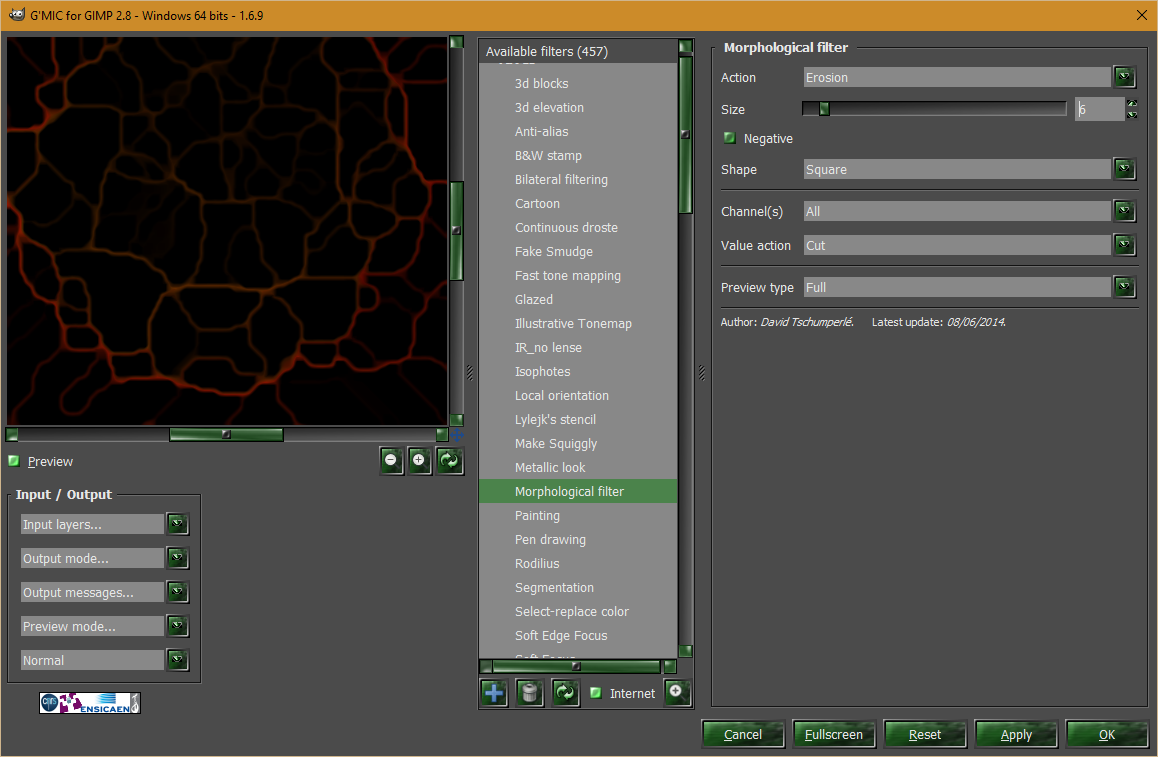The height and width of the screenshot is (757, 1158).
Task: Open Fullscreen preview mode
Action: [834, 734]
